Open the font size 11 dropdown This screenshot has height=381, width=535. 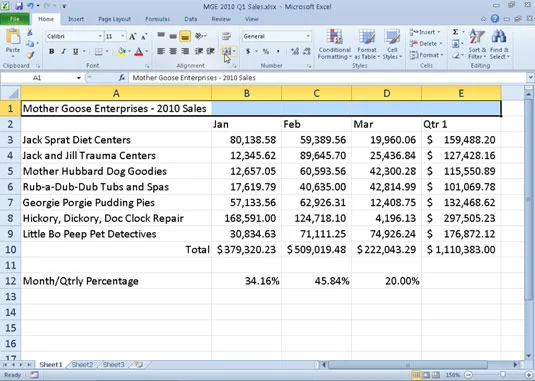pos(123,36)
